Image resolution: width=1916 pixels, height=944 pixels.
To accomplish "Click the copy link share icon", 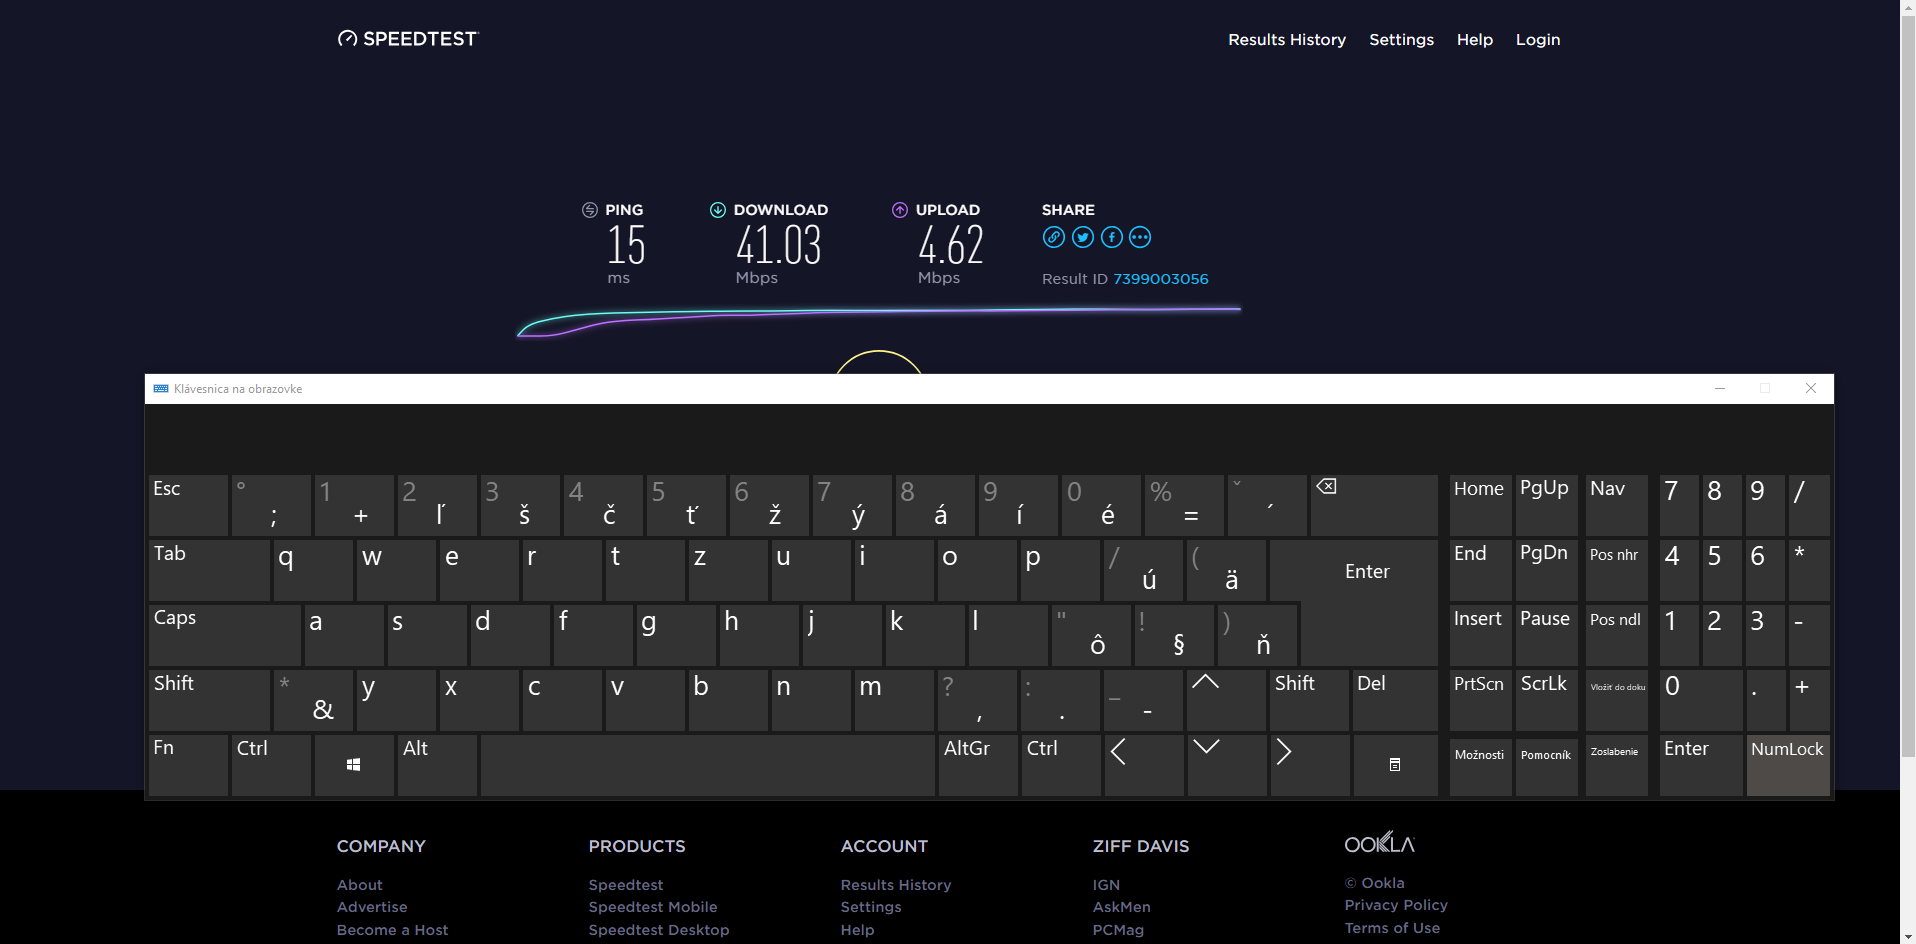I will [x=1053, y=237].
